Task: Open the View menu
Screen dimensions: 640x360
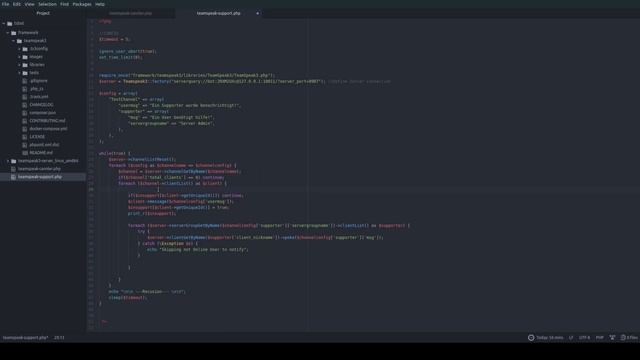Action: click(x=30, y=4)
